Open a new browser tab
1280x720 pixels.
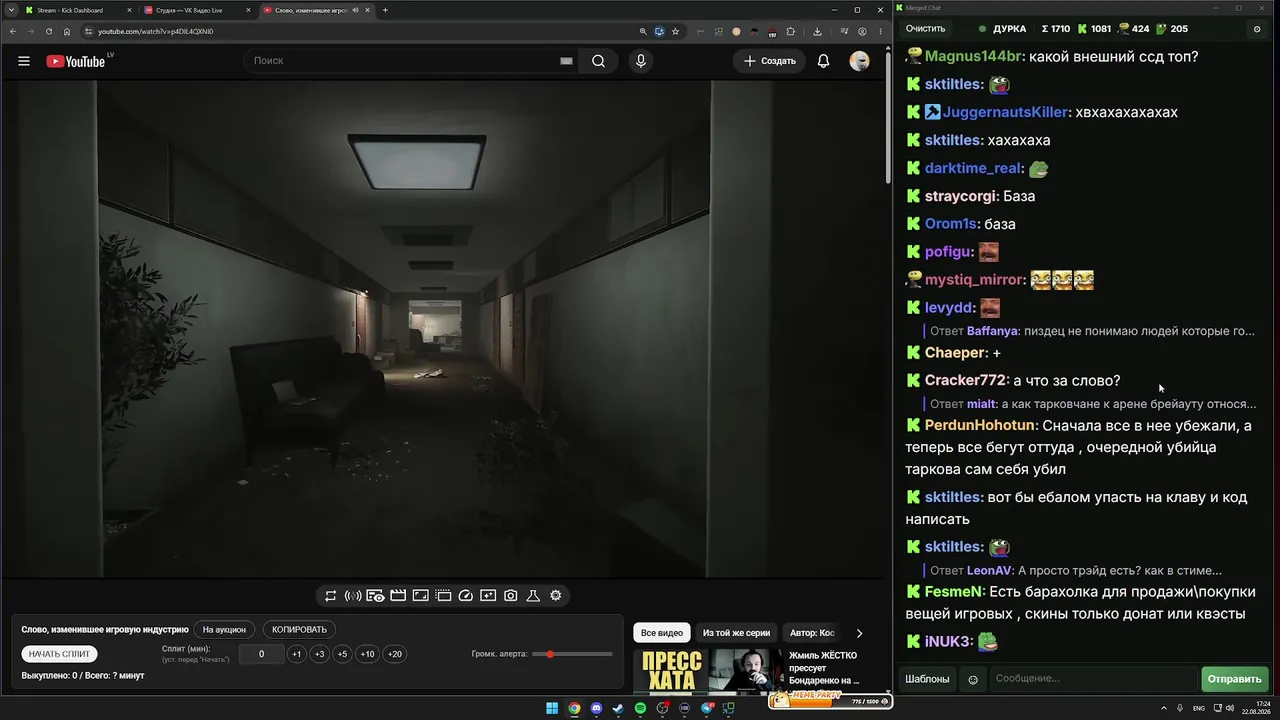(x=385, y=10)
